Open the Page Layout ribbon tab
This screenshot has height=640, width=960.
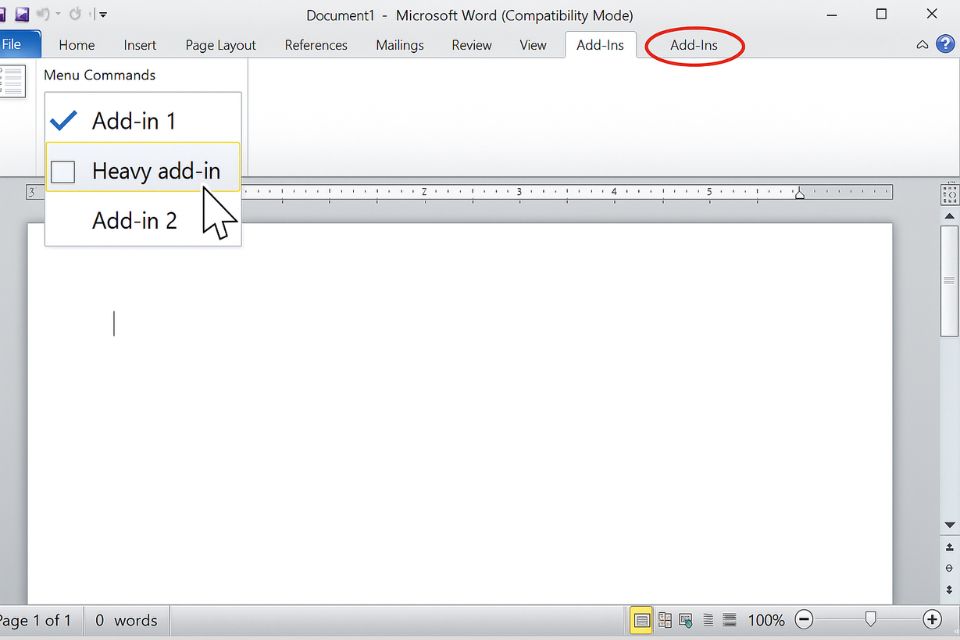click(220, 45)
